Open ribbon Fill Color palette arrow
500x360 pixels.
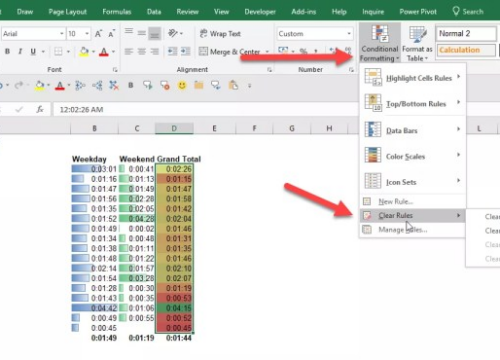tap(93, 52)
